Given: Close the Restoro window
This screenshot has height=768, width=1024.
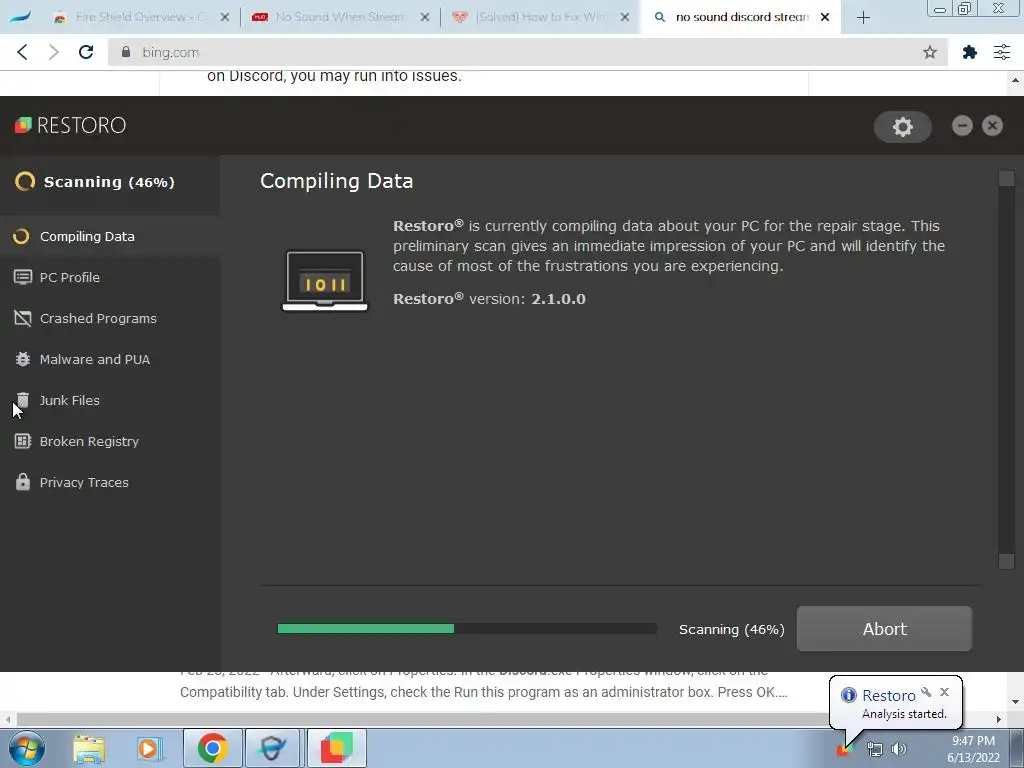Looking at the screenshot, I should (x=992, y=125).
